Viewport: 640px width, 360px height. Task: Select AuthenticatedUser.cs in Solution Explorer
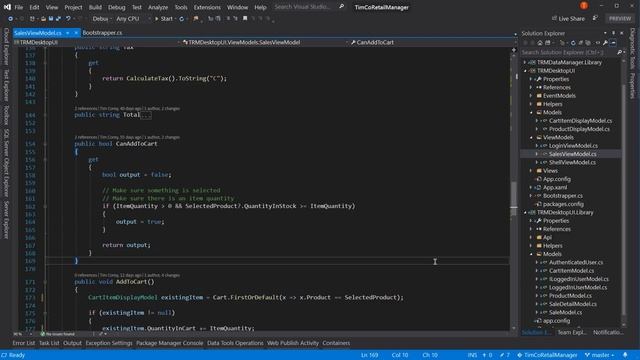[576, 262]
